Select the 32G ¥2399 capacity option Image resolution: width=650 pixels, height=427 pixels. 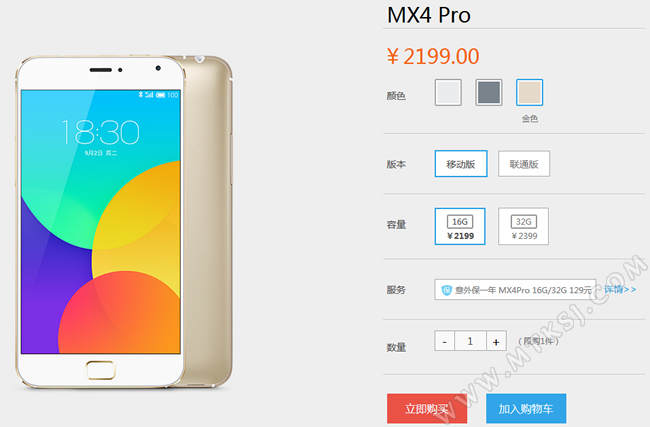tap(524, 226)
